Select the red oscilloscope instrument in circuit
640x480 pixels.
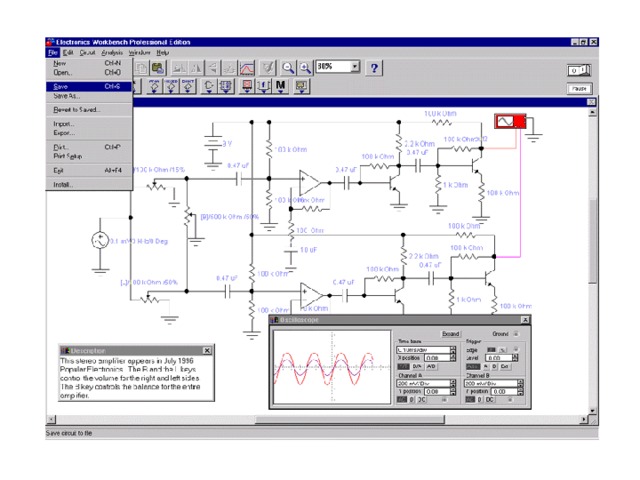510,122
